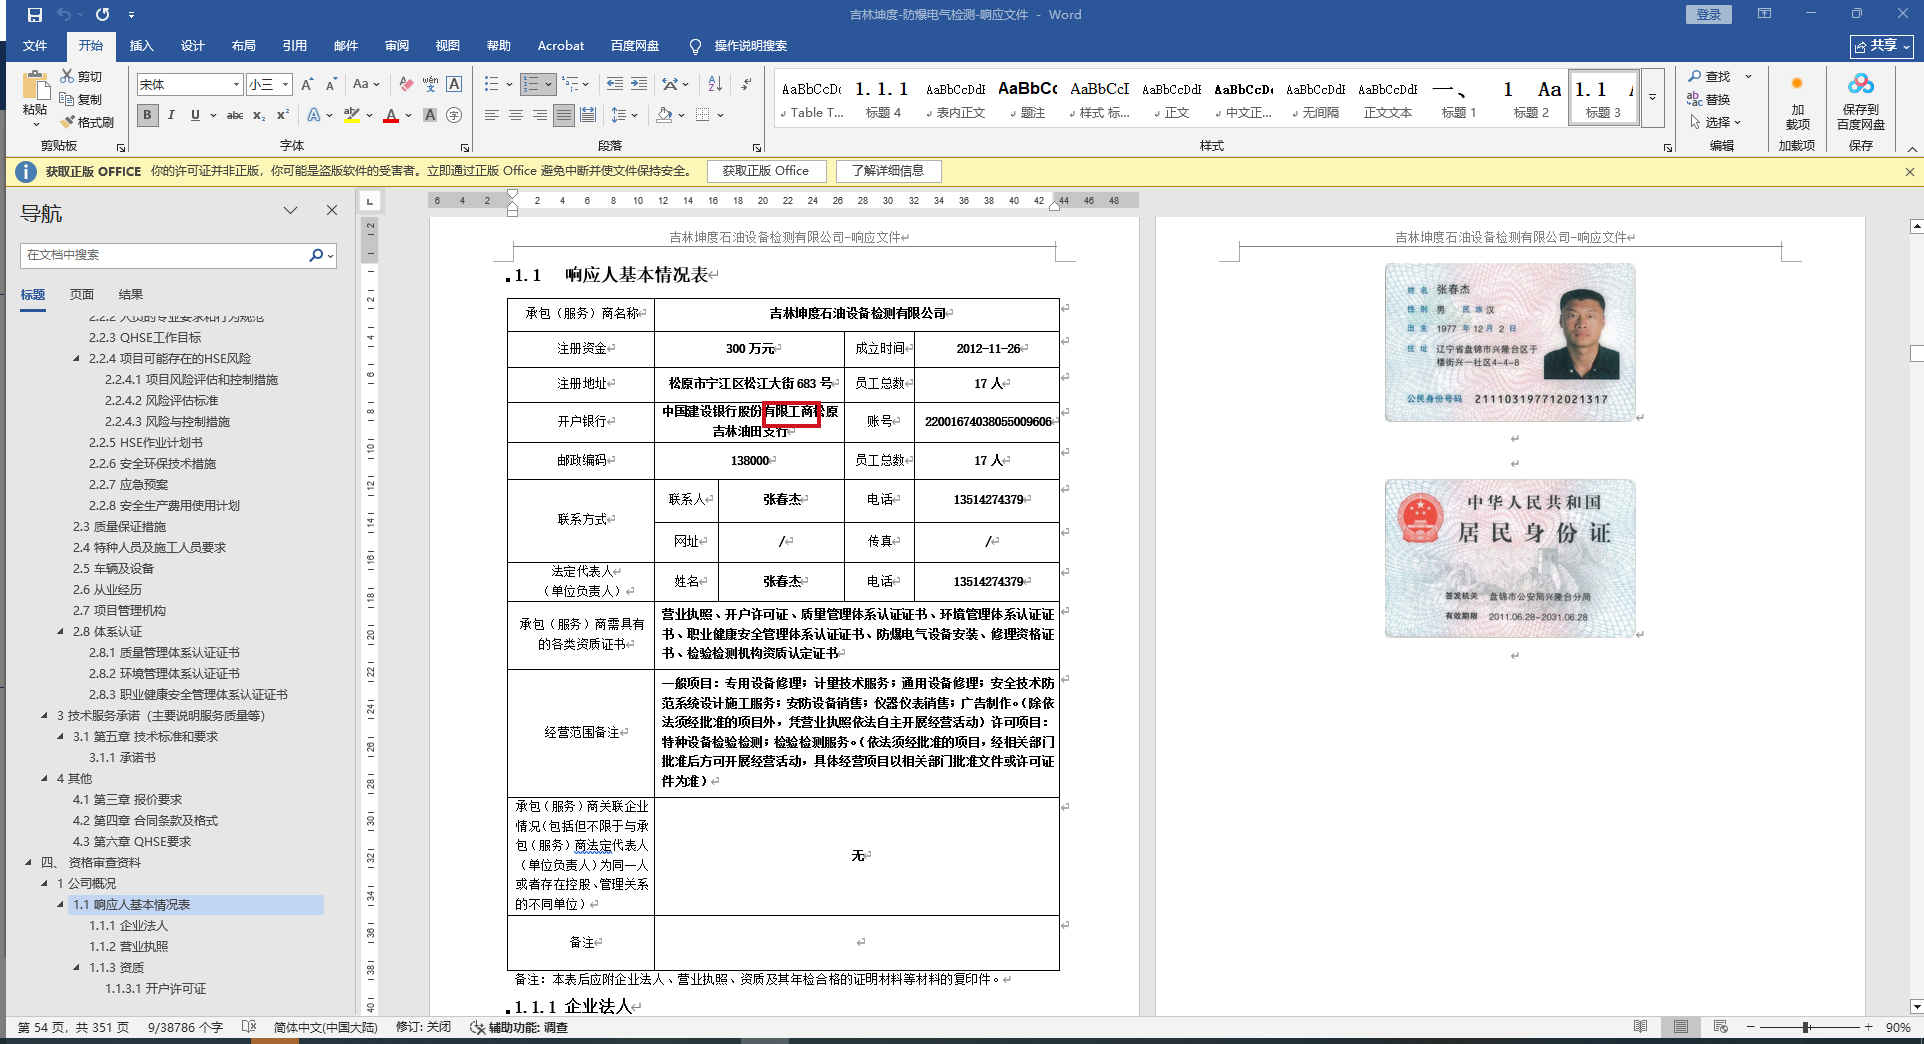The image size is (1924, 1044).
Task: Apply subscript formatting
Action: tap(259, 115)
